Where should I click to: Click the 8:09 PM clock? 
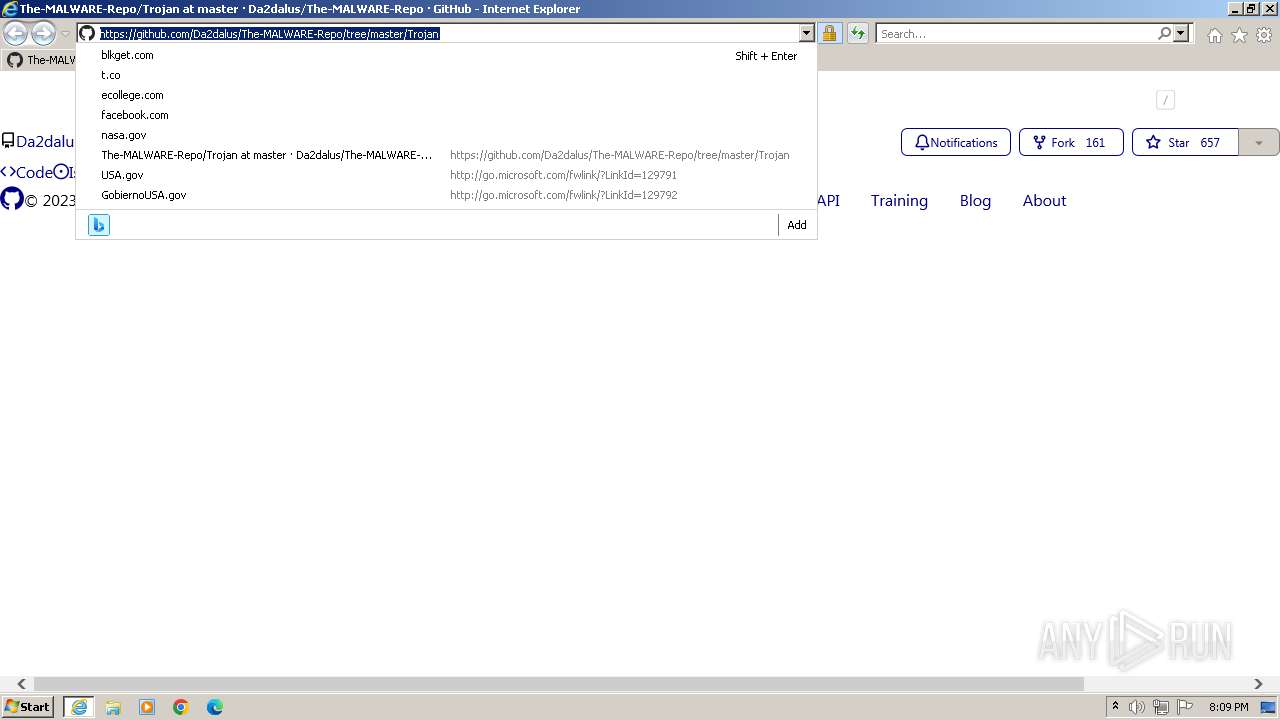click(1228, 707)
